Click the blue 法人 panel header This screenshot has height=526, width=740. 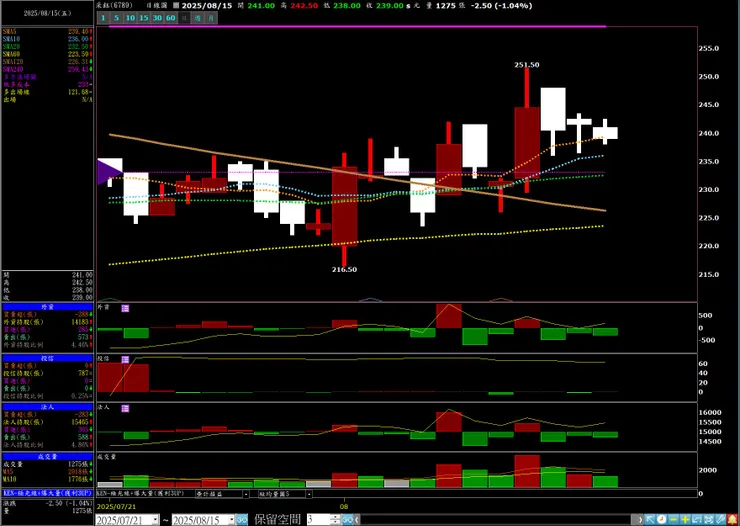[x=47, y=407]
